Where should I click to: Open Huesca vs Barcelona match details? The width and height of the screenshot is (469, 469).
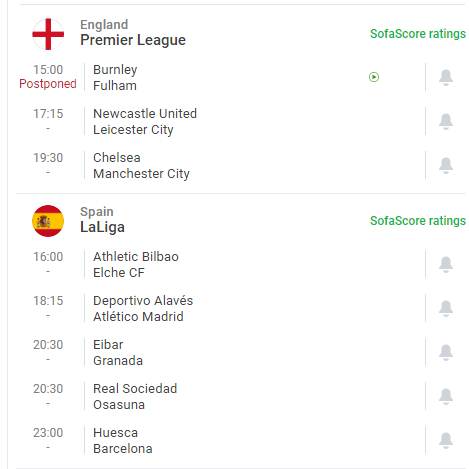(x=220, y=440)
